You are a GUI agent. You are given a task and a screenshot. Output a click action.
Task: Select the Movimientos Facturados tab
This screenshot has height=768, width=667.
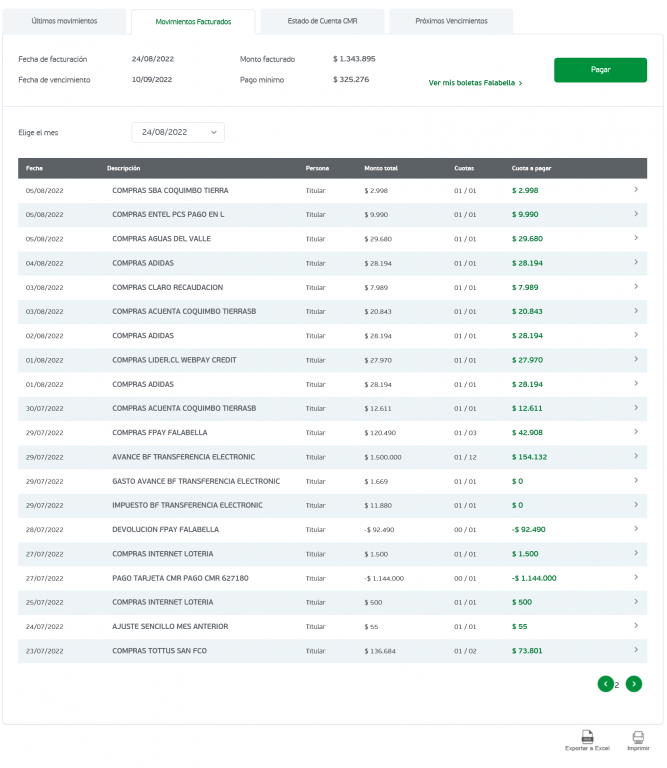(193, 22)
